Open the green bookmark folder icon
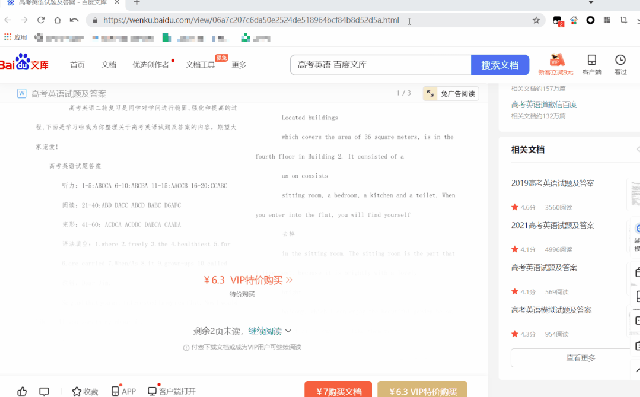Viewport: 640px width, 397px height. [x=167, y=38]
